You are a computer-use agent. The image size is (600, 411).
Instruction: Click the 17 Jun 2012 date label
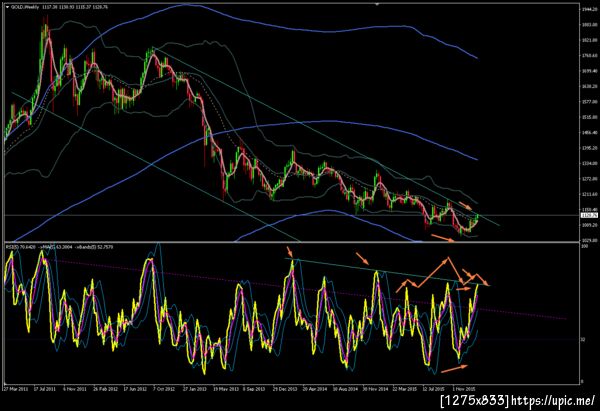pos(135,389)
